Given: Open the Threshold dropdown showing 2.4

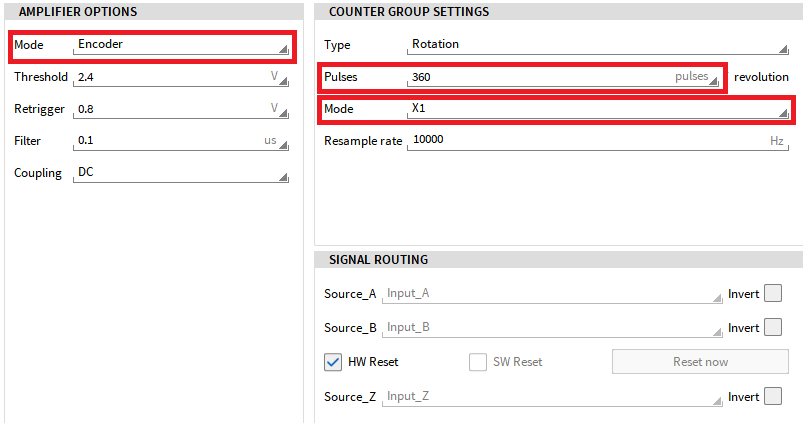Looking at the screenshot, I should click(180, 77).
